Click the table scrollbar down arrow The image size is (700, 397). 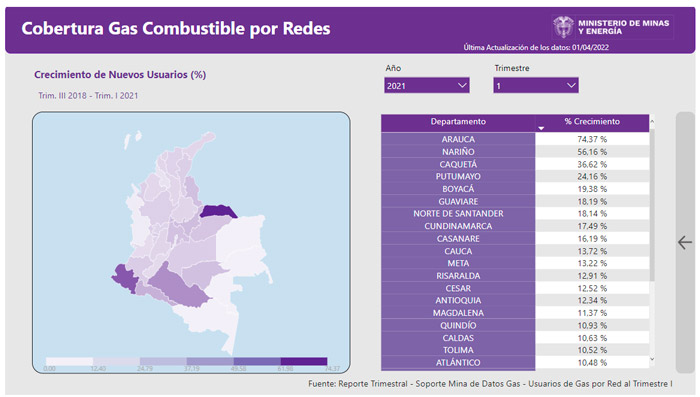[x=652, y=359]
